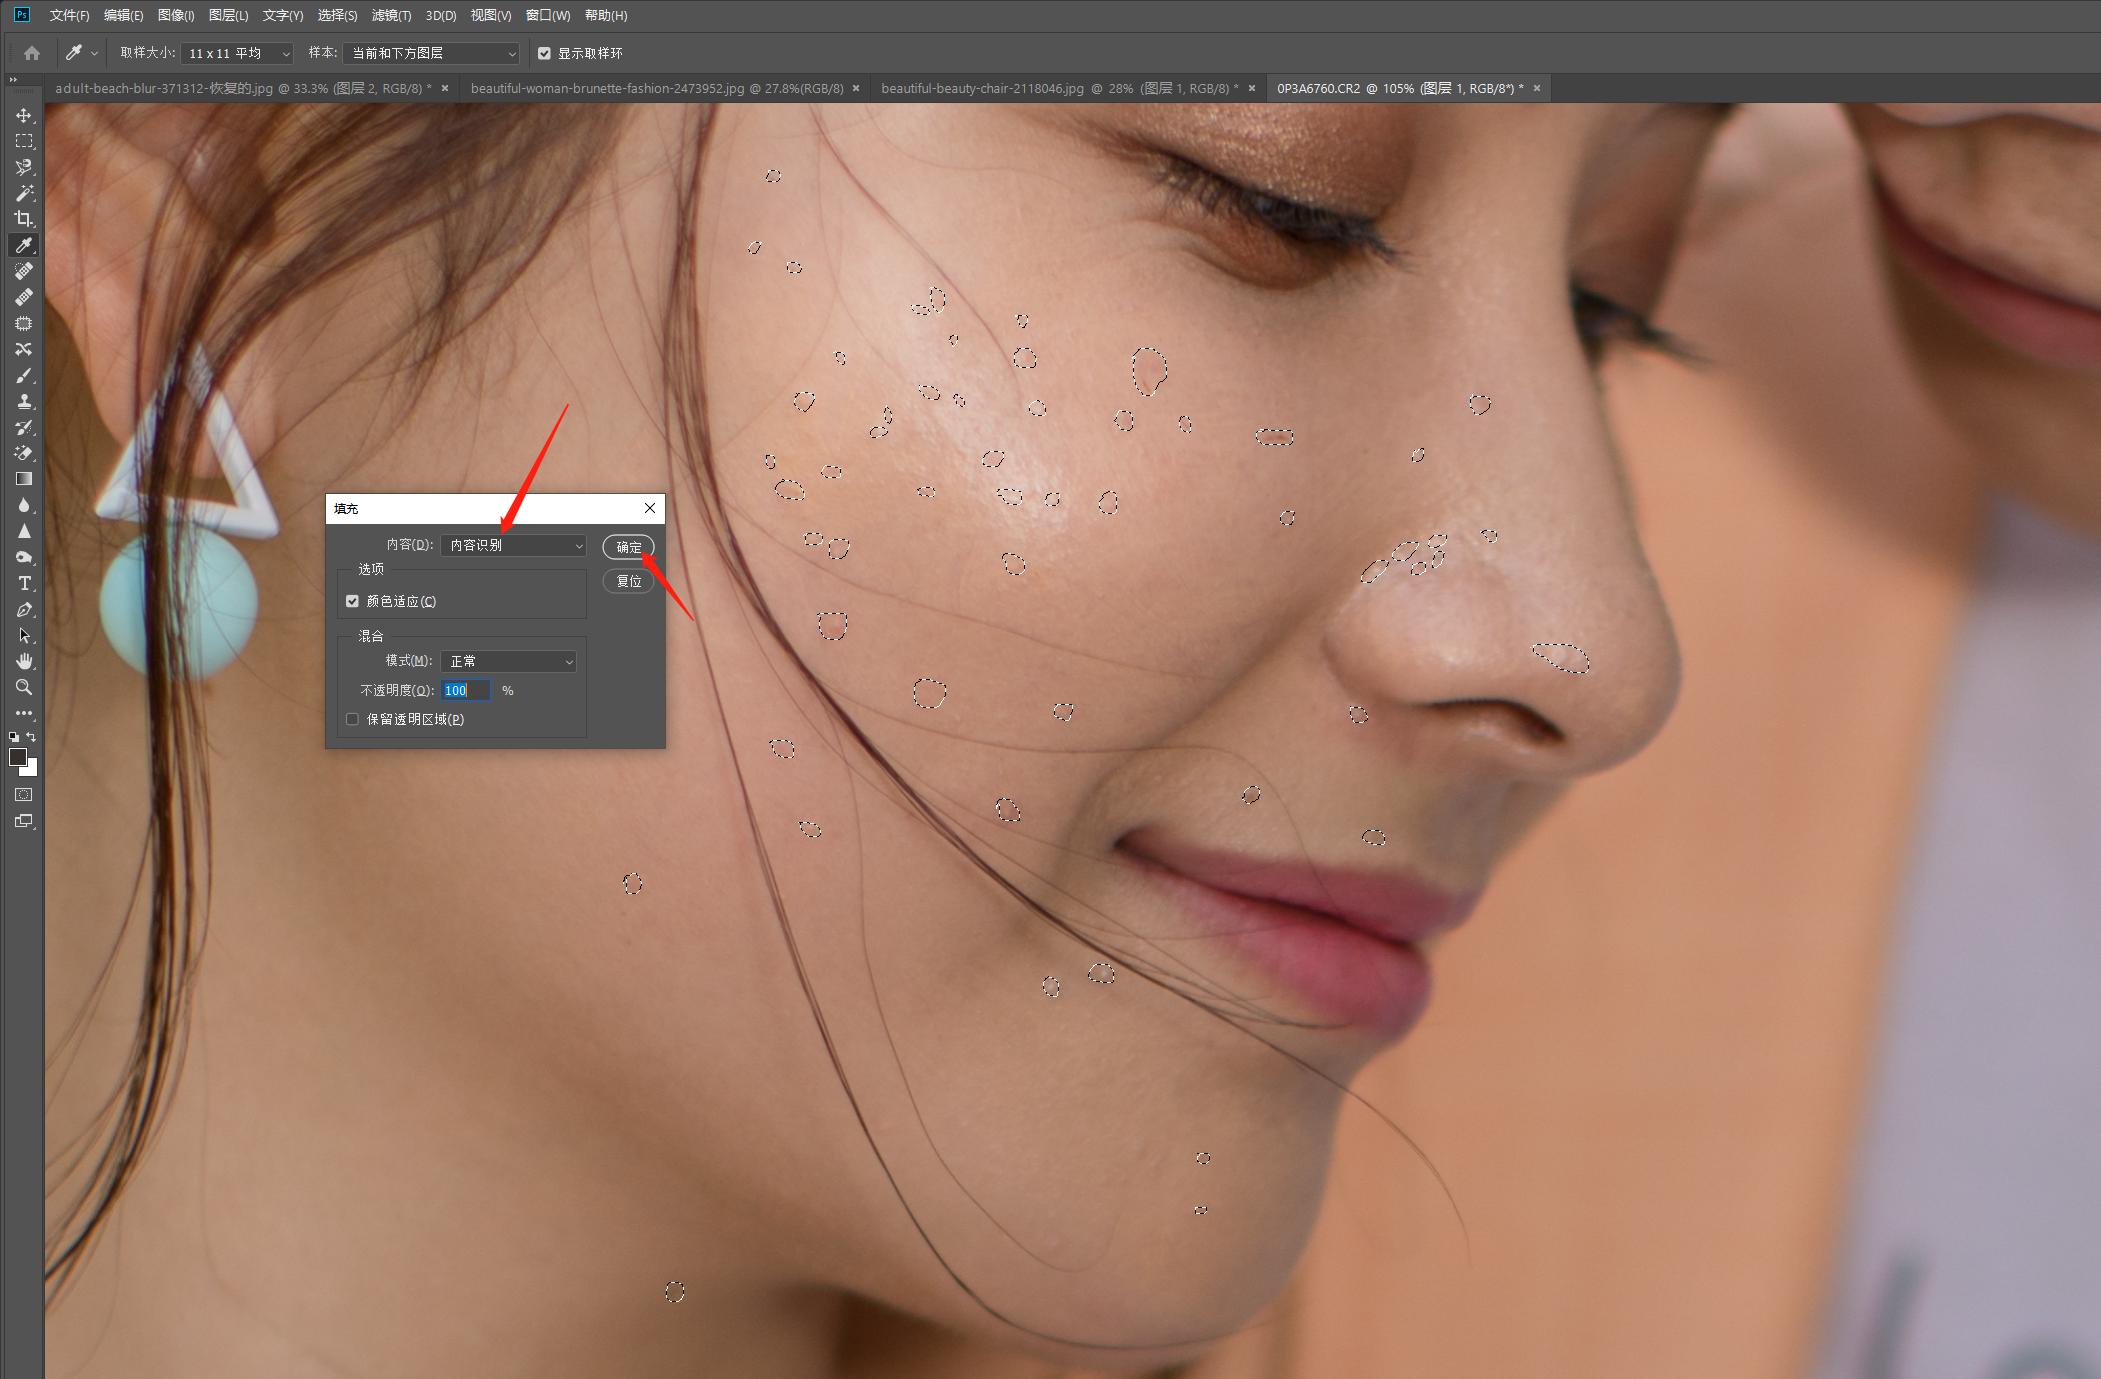The width and height of the screenshot is (2101, 1379).
Task: Select the Gradient tool
Action: click(24, 479)
